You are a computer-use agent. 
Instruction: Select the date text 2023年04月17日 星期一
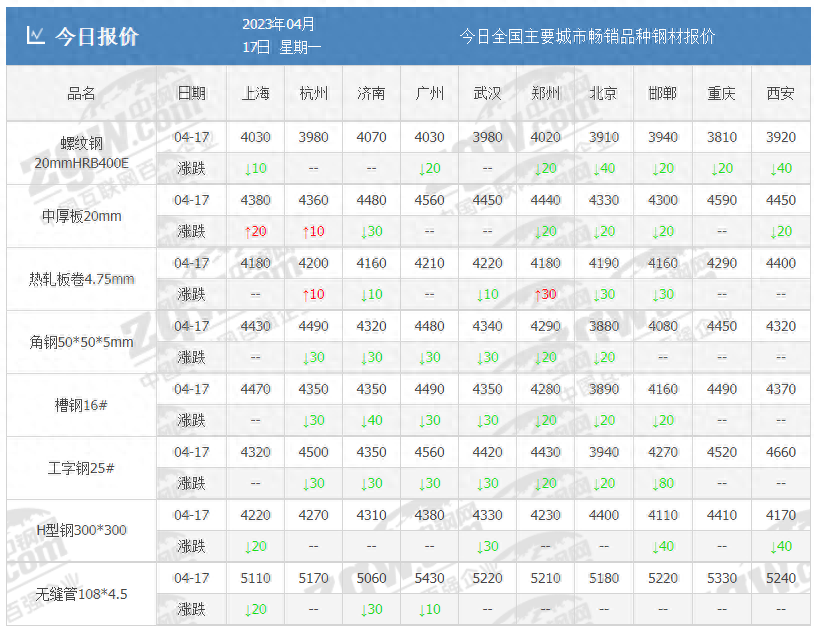tap(281, 35)
